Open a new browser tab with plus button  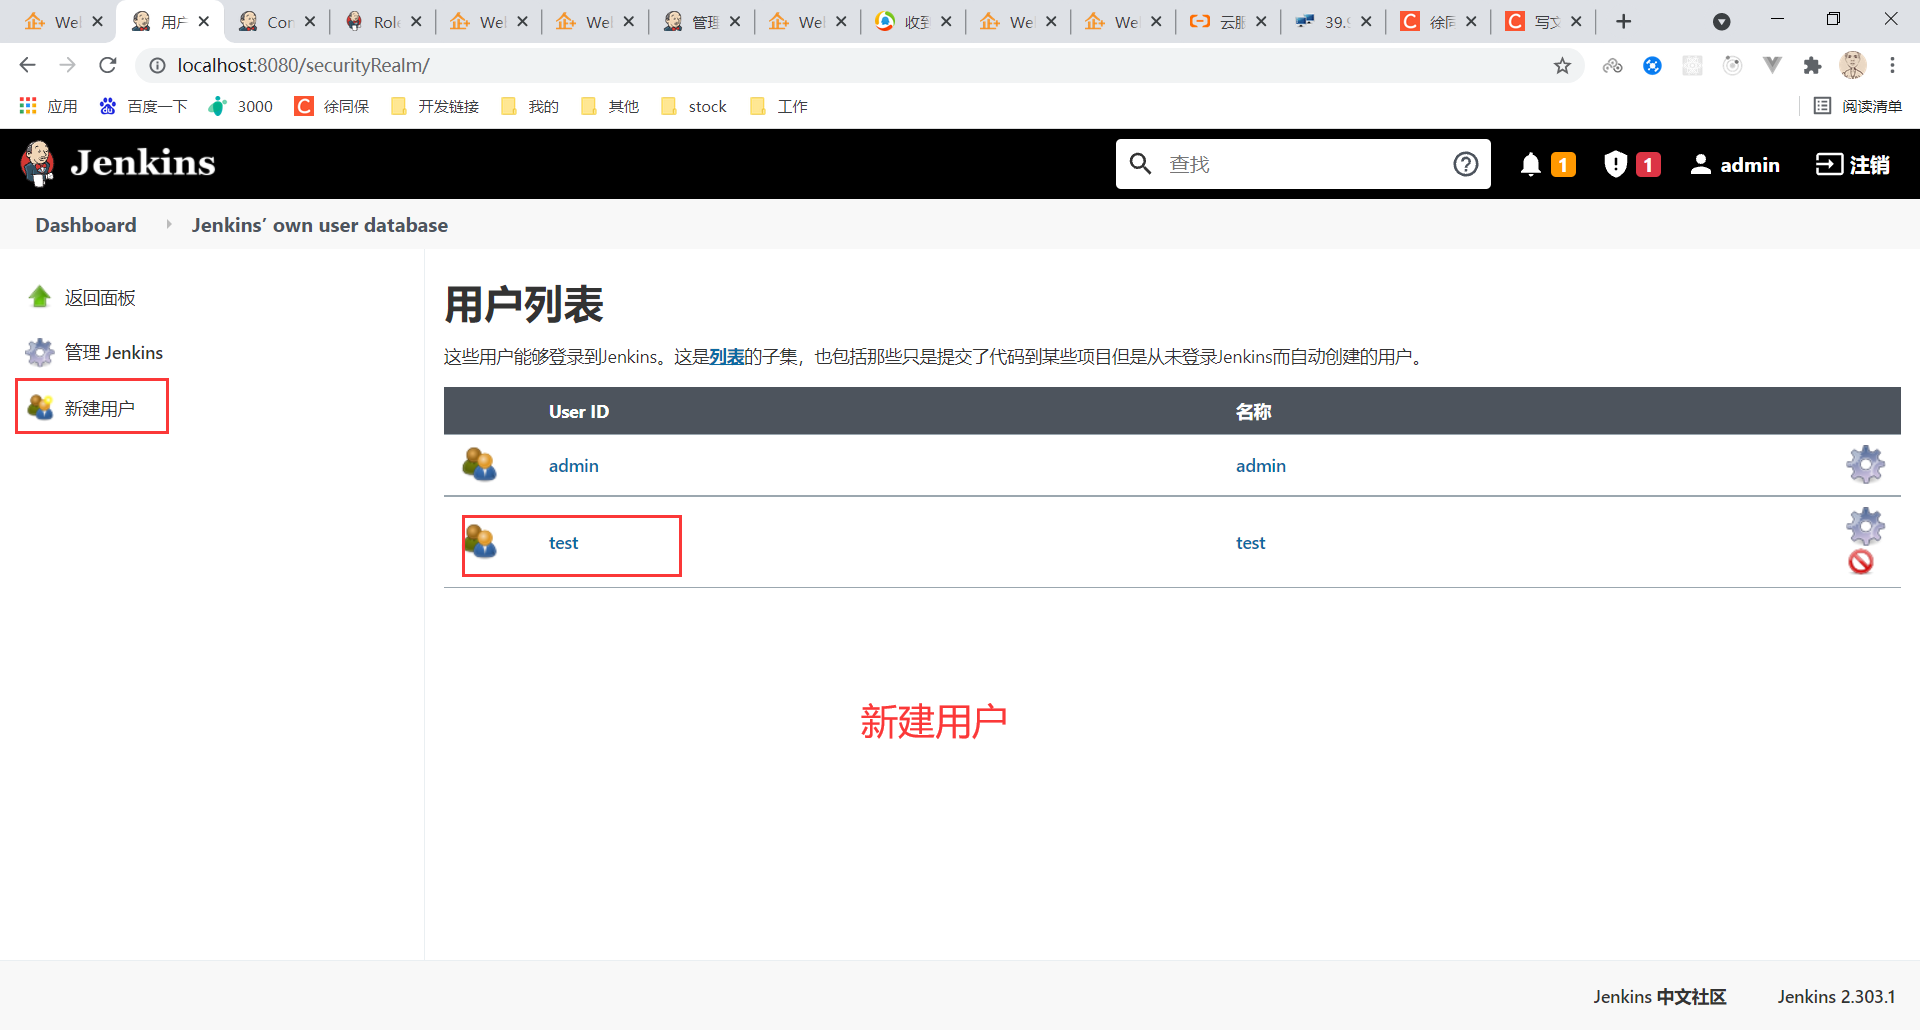pyautogui.click(x=1624, y=22)
